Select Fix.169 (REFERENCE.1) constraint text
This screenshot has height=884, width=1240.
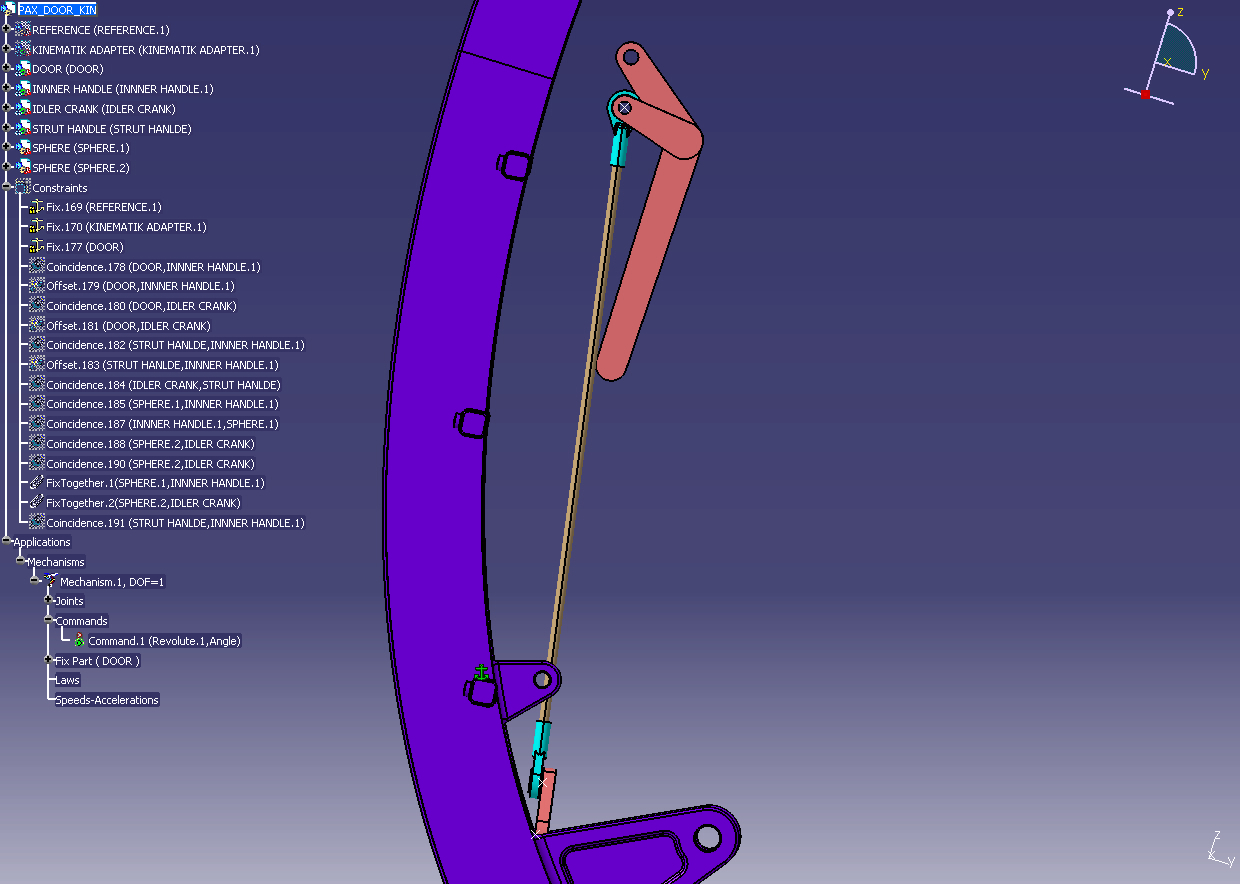click(x=104, y=207)
